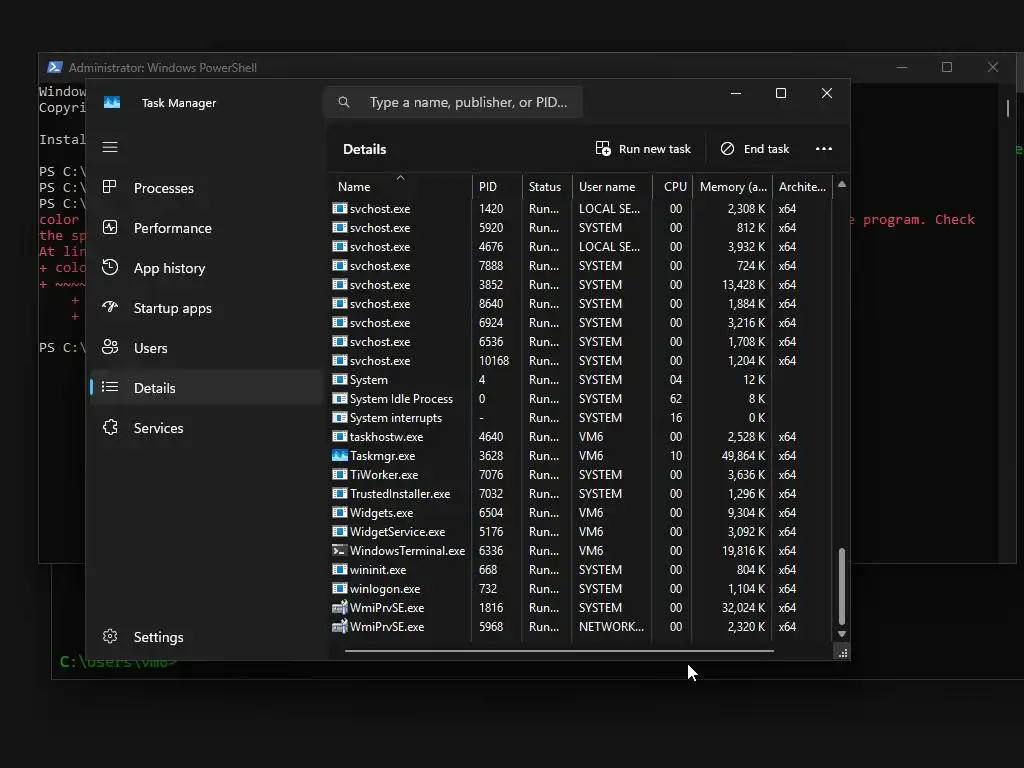1024x768 pixels.
Task: Sort by the User name column header
Action: click(613, 186)
